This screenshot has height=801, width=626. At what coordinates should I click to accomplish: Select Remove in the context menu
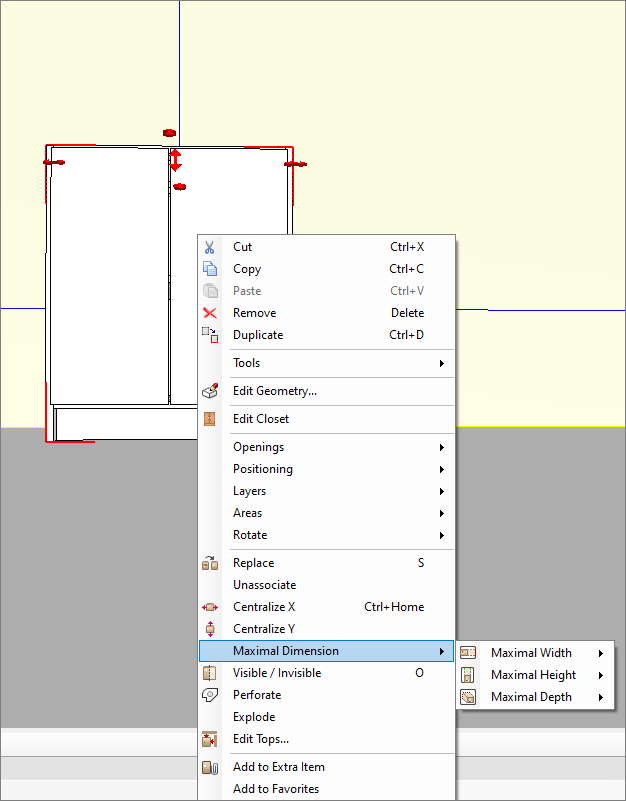click(x=326, y=313)
